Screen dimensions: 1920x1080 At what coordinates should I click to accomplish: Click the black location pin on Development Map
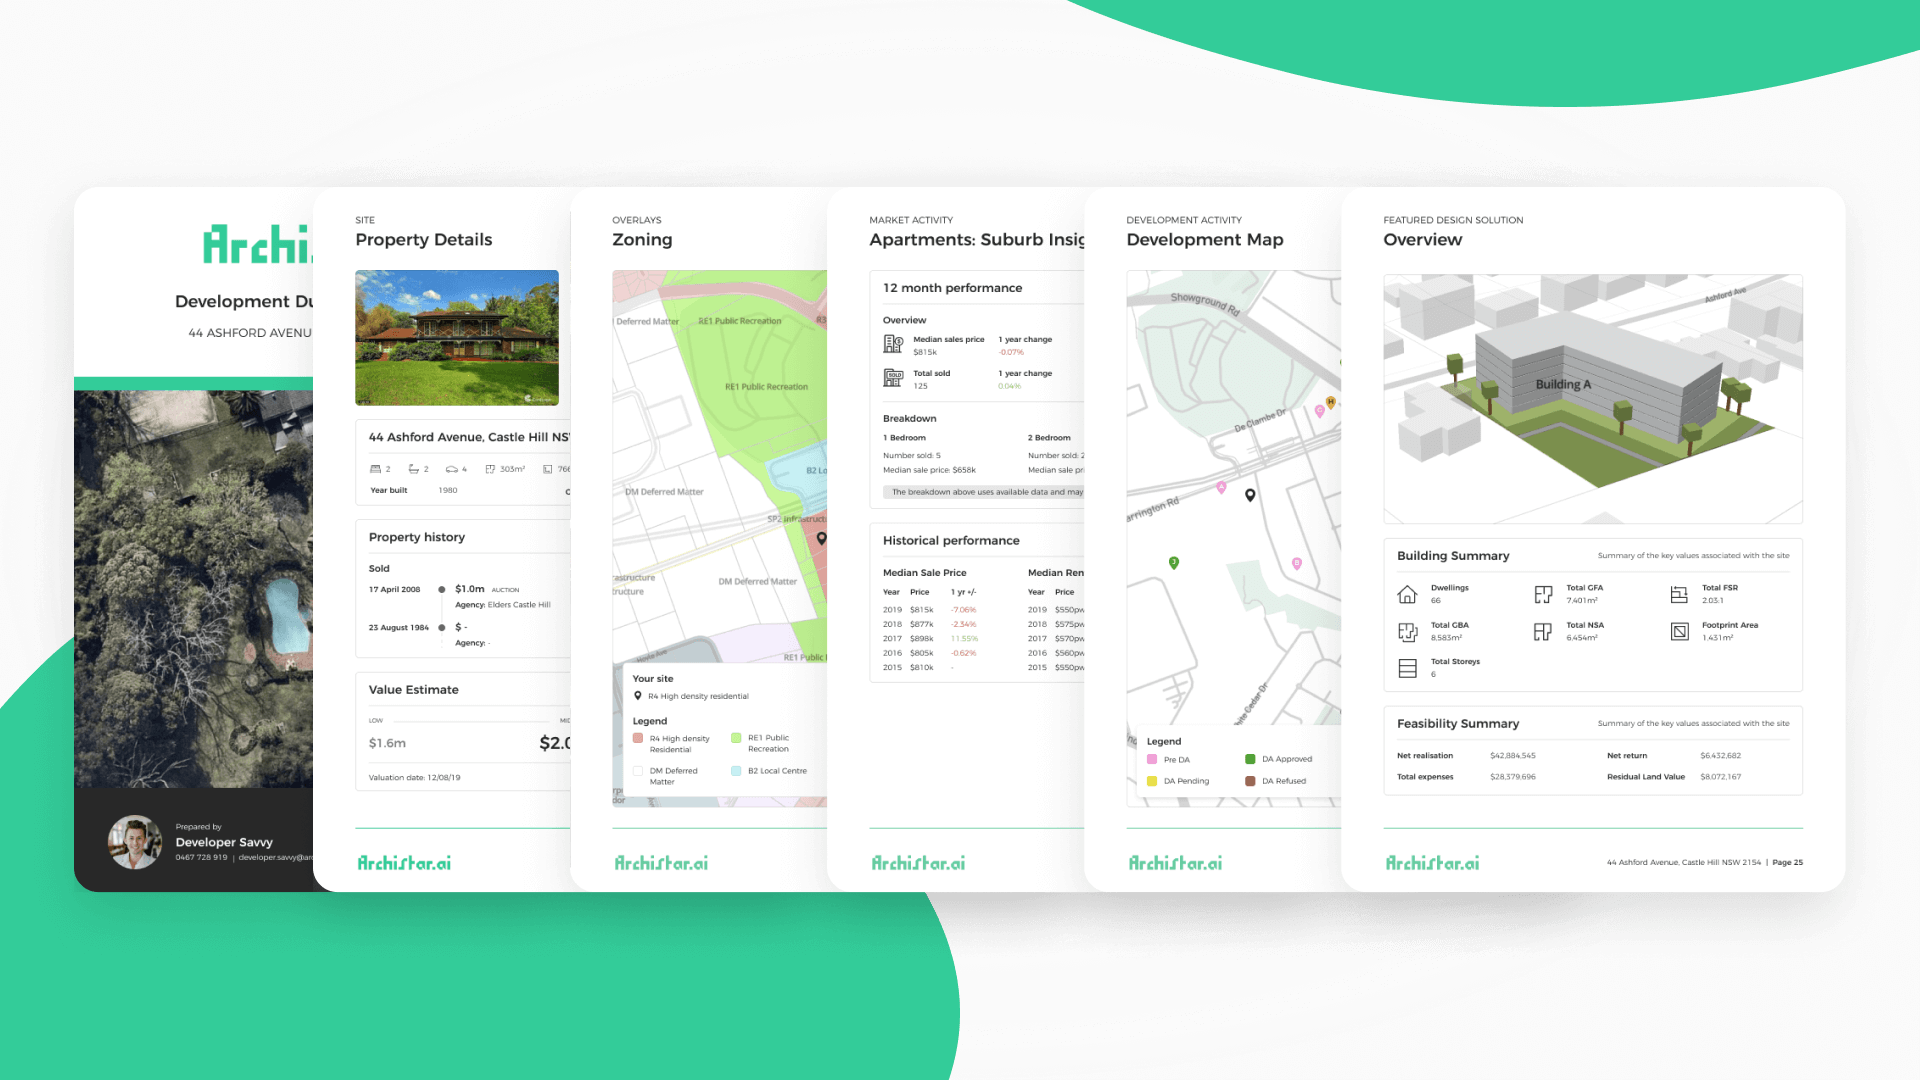(x=1250, y=495)
